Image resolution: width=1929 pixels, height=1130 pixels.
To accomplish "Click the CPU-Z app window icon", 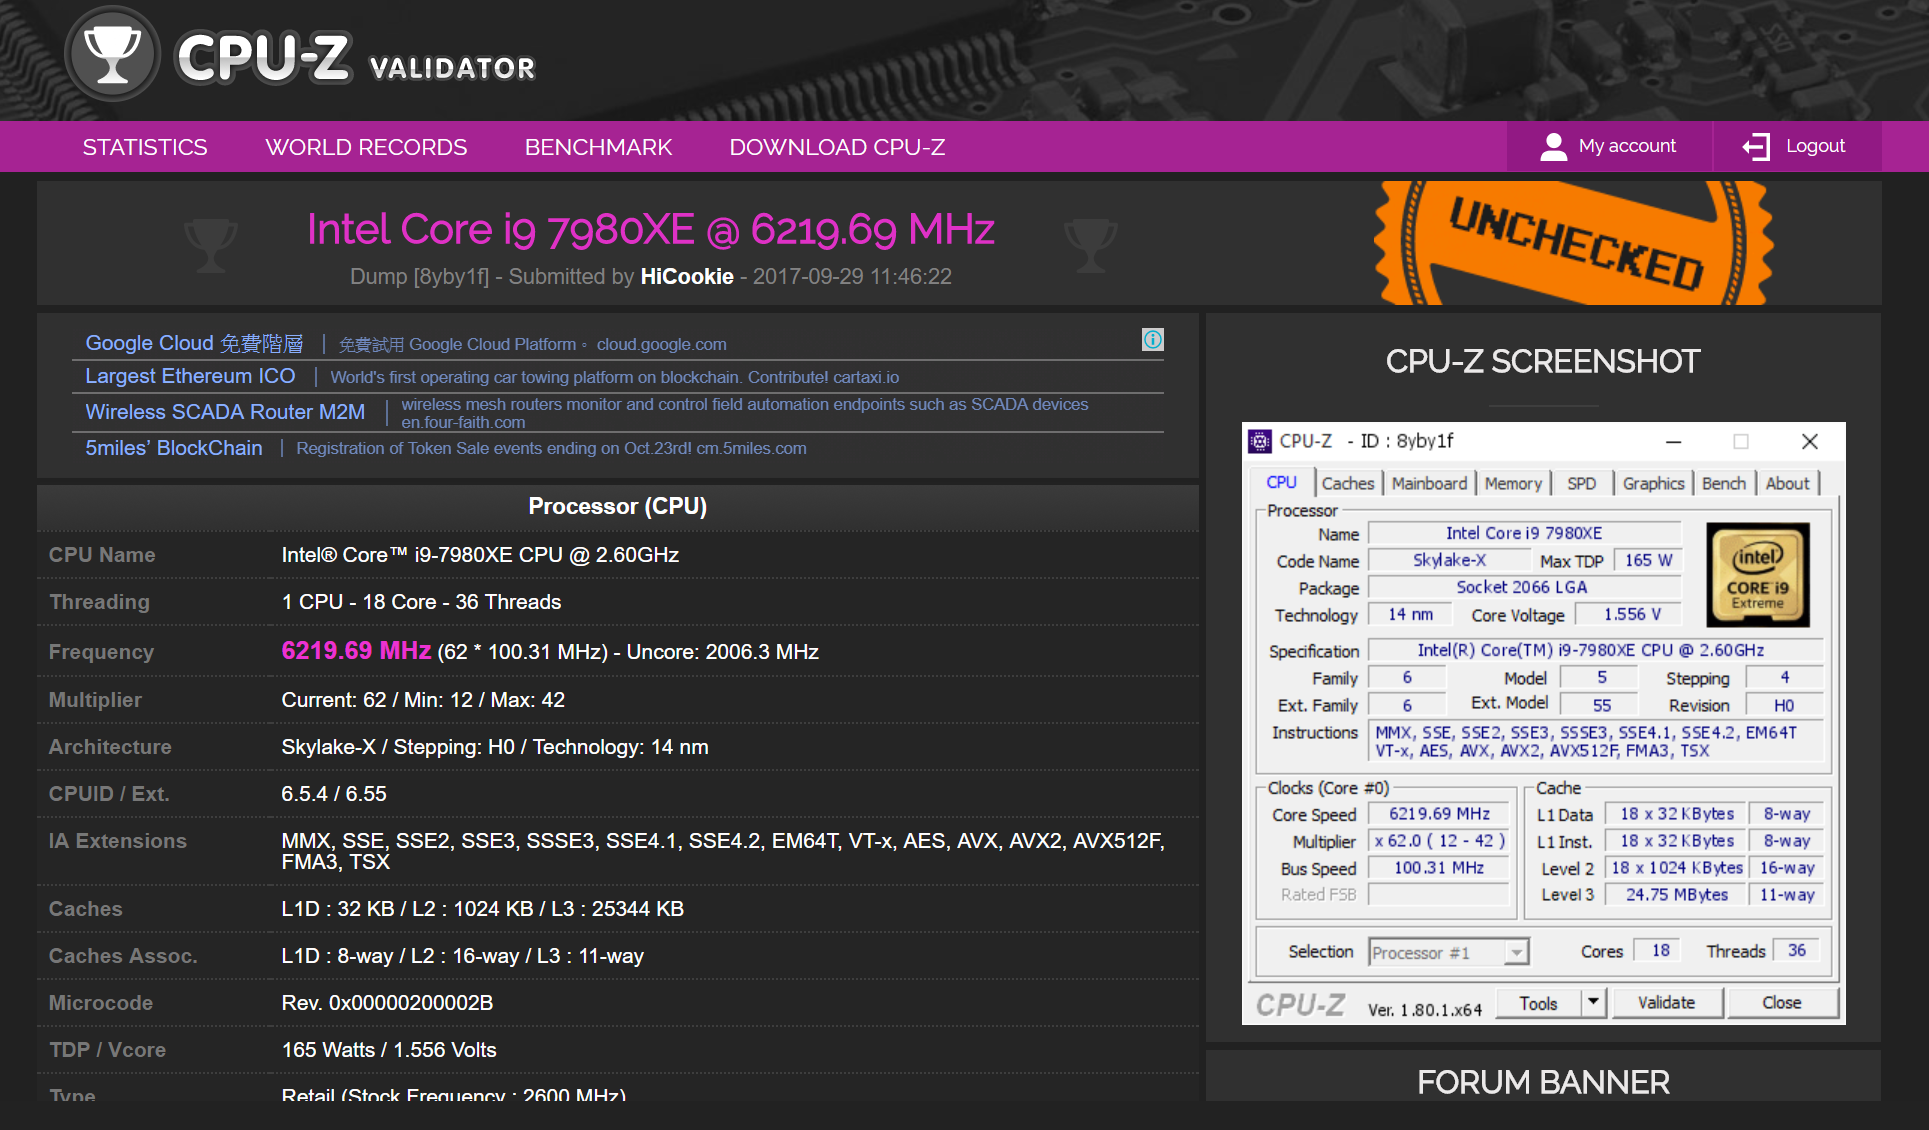I will [x=1260, y=441].
